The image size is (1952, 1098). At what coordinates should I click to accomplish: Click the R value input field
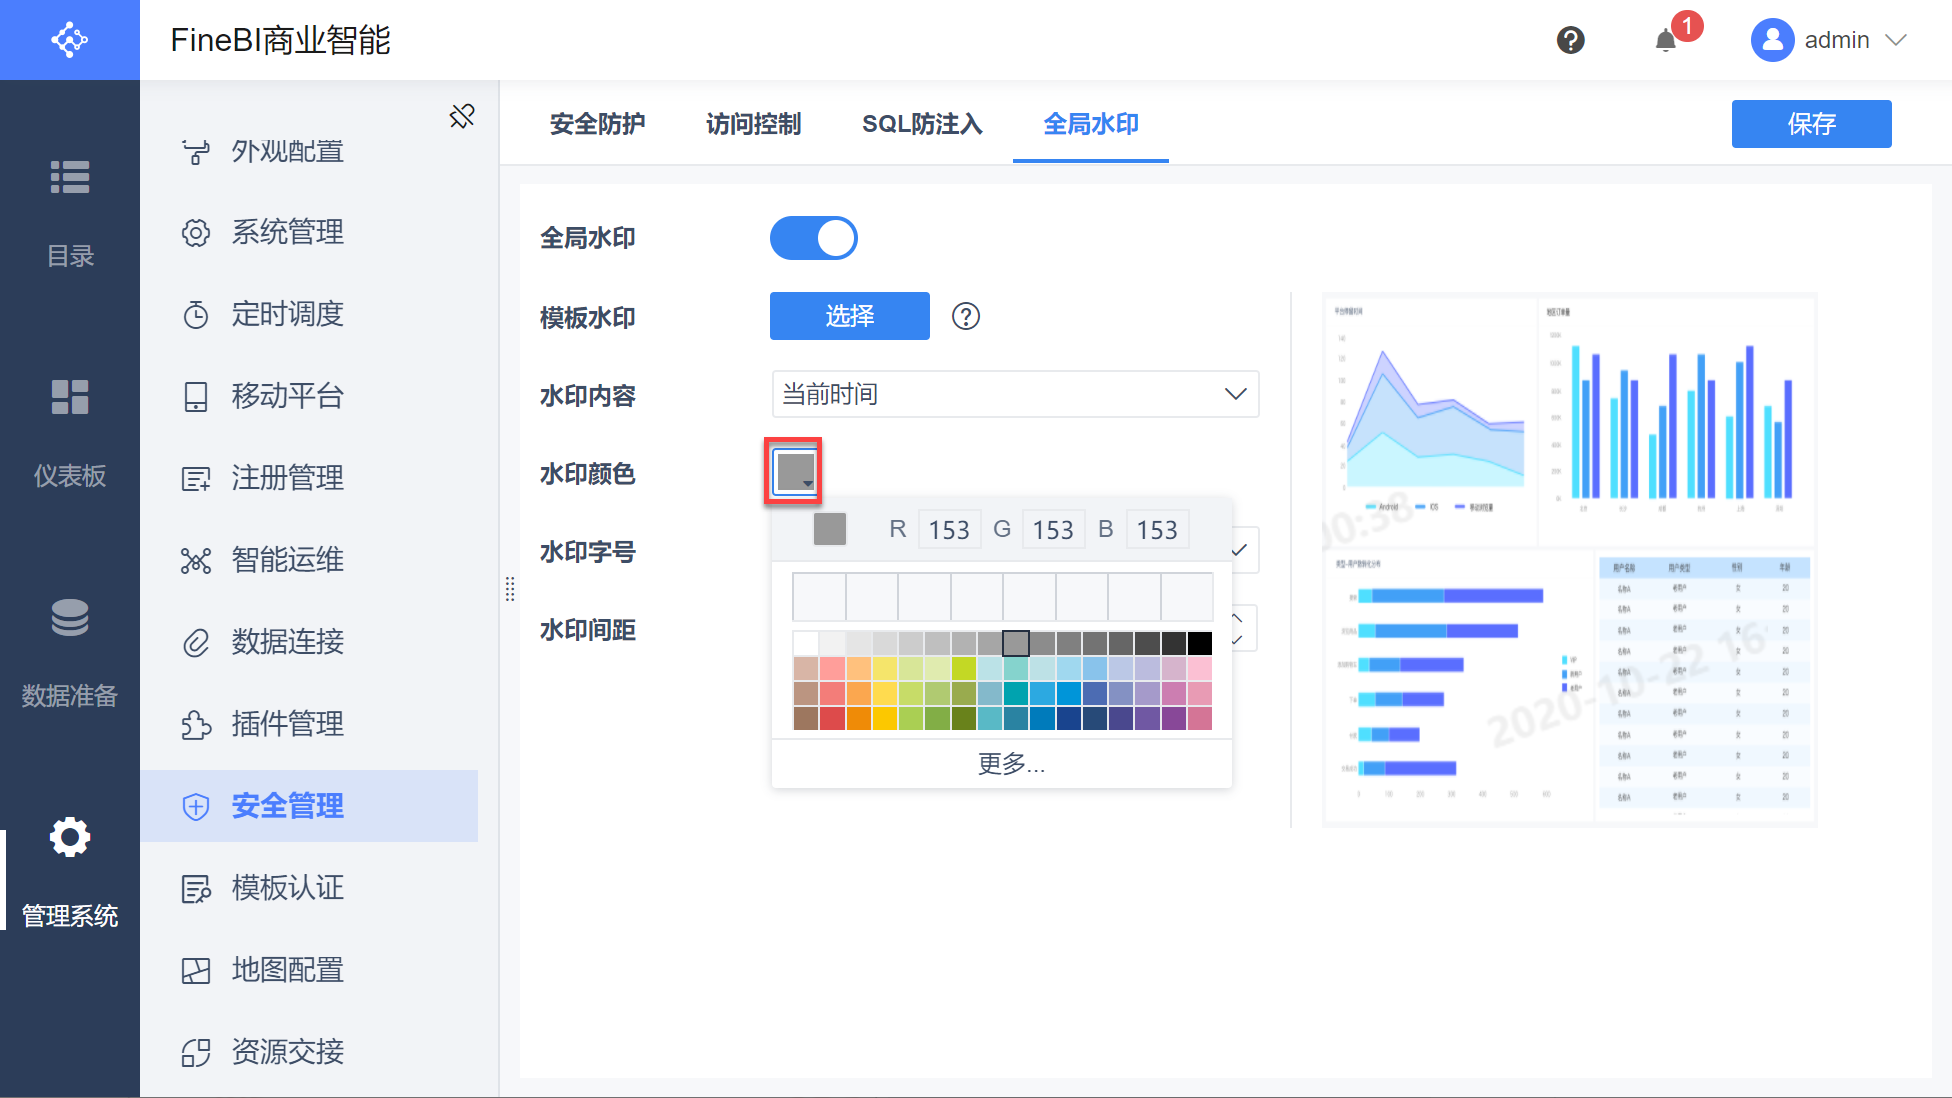pos(948,529)
